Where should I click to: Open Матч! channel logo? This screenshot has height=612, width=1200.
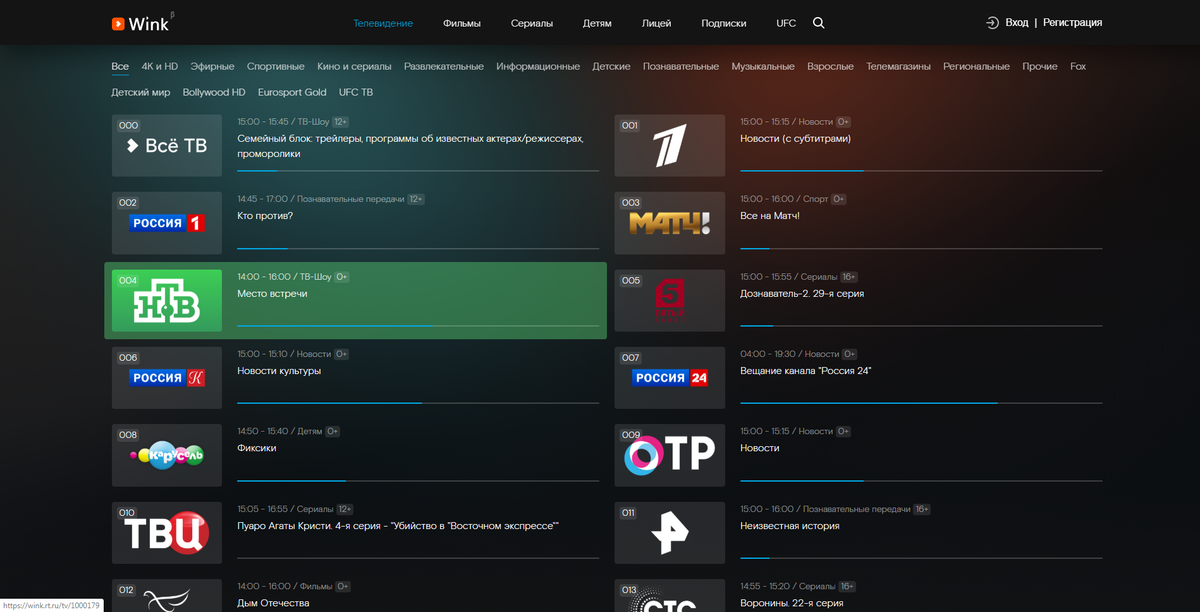(x=669, y=223)
